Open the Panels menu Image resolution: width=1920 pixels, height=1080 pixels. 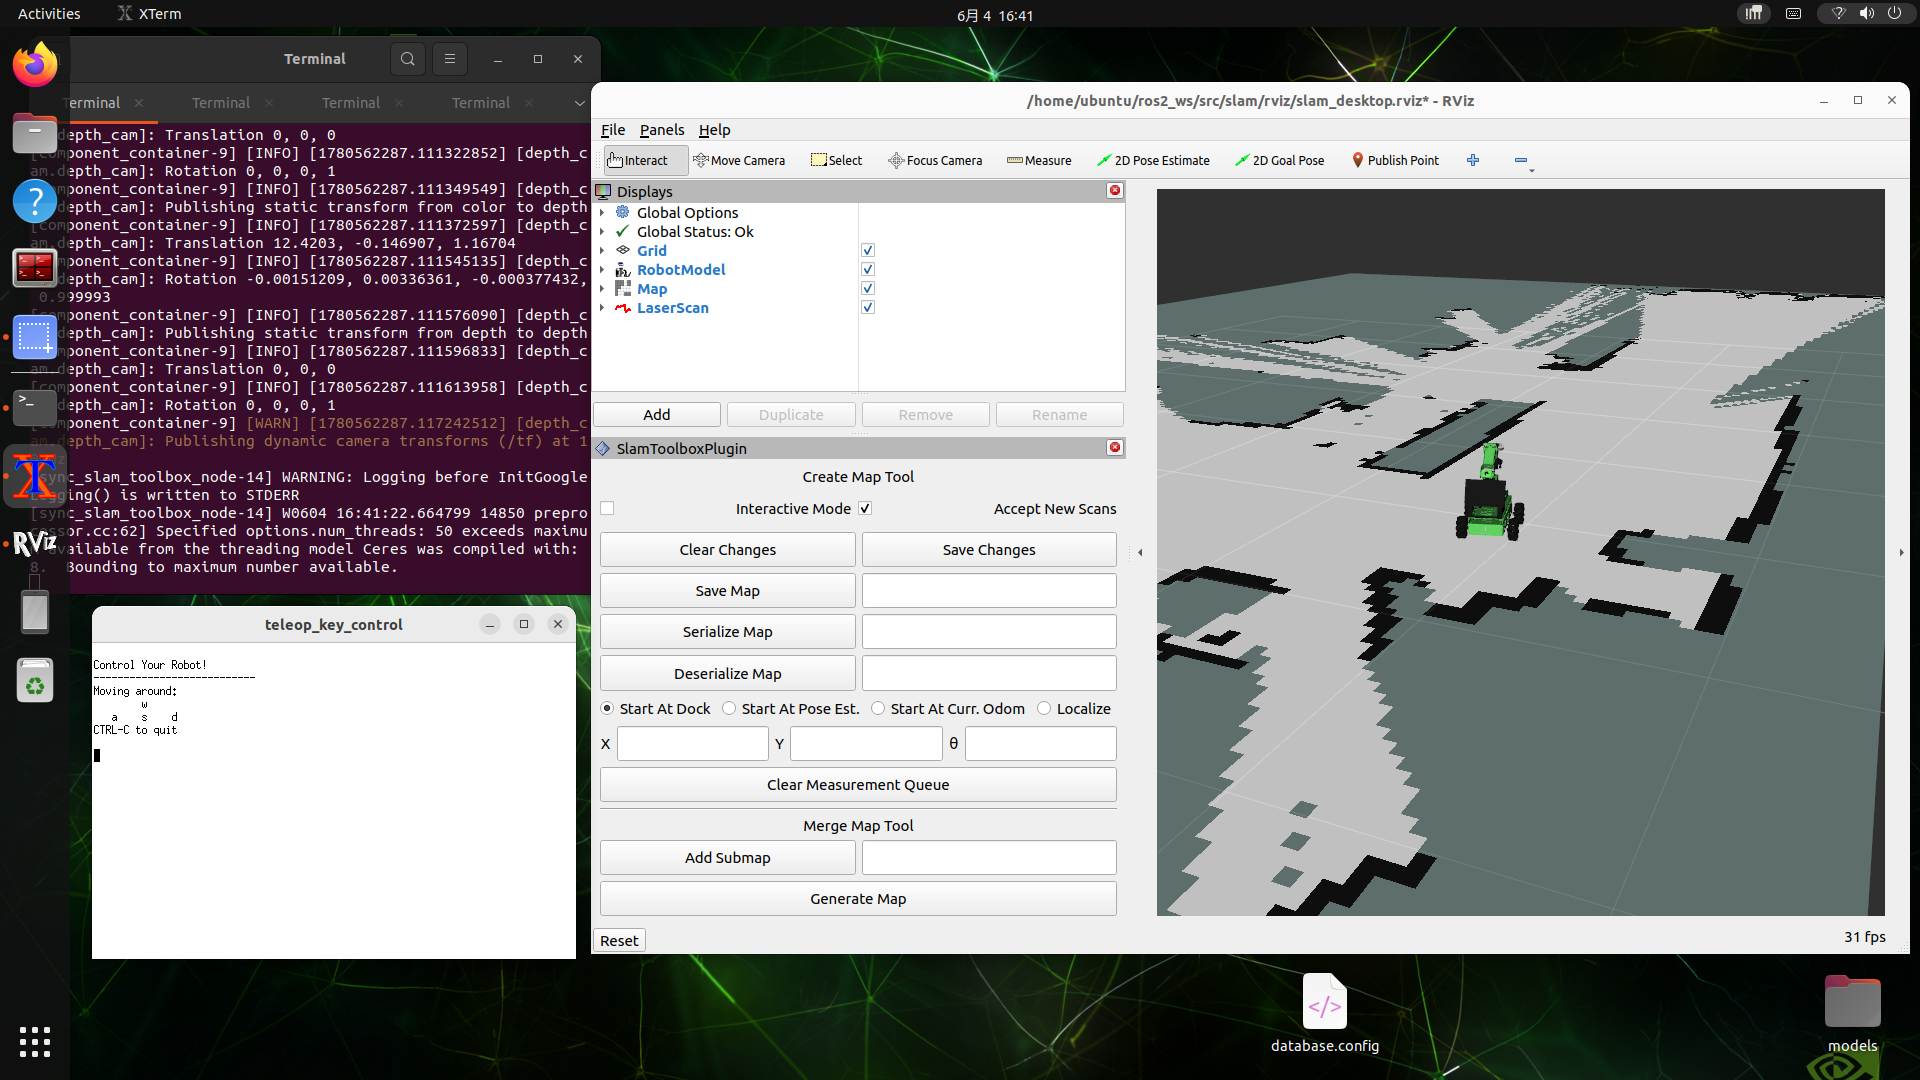tap(662, 130)
